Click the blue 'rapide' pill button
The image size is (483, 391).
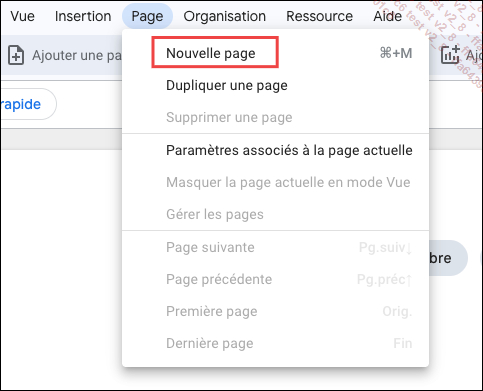[28, 104]
